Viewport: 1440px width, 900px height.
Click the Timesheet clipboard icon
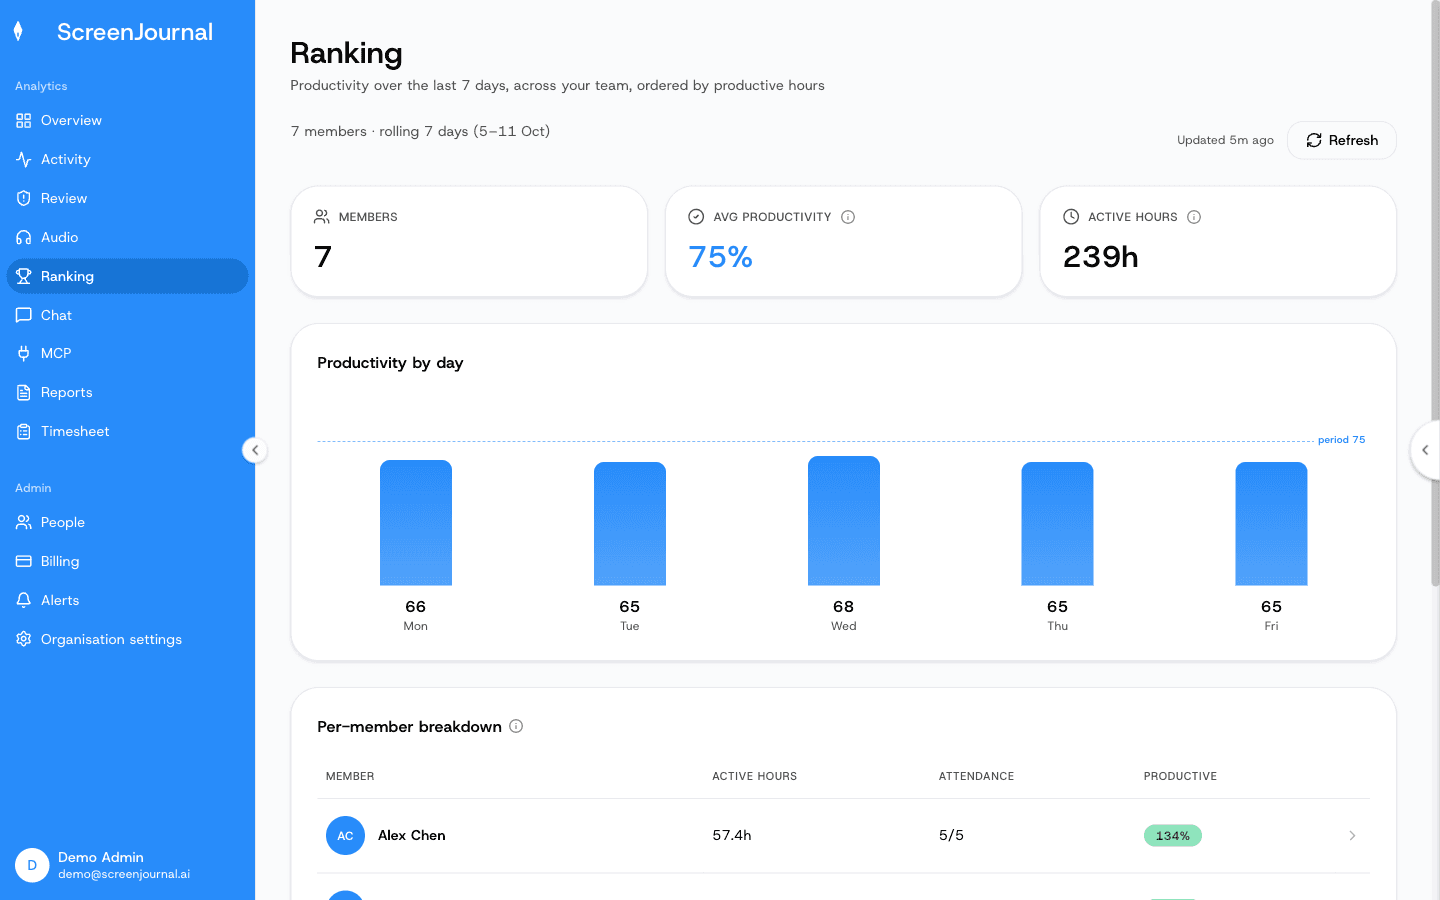[x=24, y=431]
